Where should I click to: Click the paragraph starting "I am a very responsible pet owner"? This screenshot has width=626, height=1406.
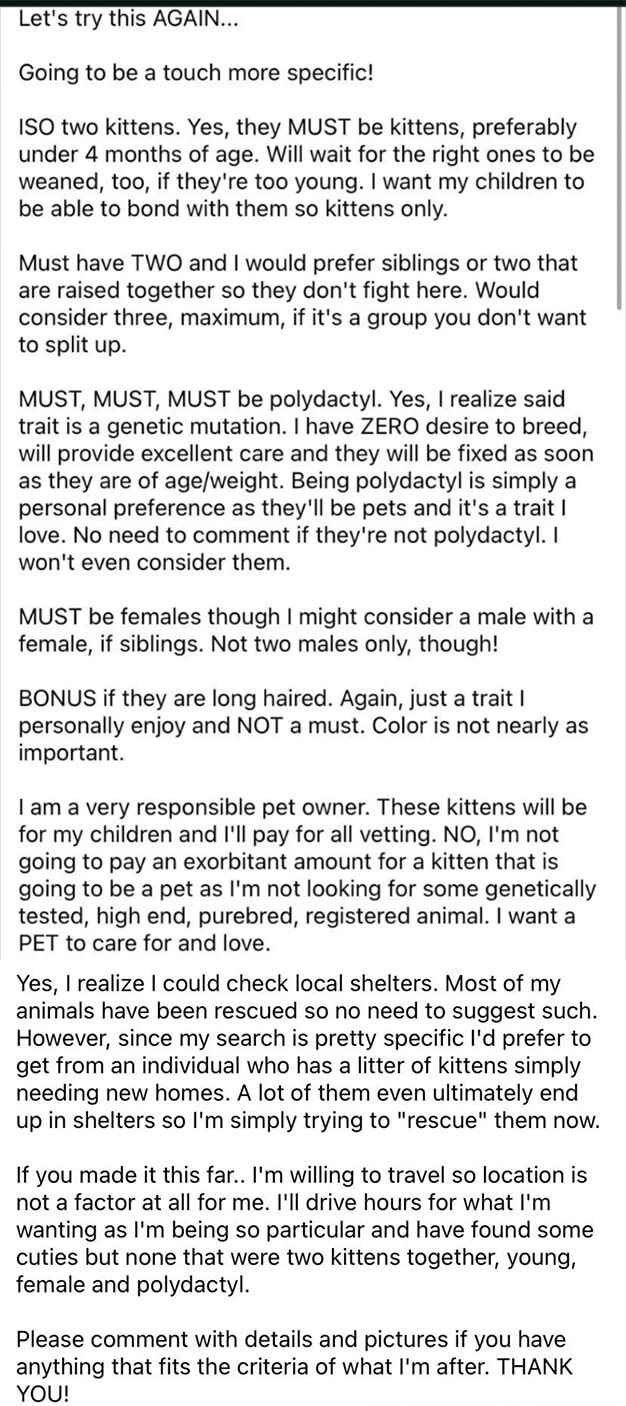pyautogui.click(x=307, y=873)
